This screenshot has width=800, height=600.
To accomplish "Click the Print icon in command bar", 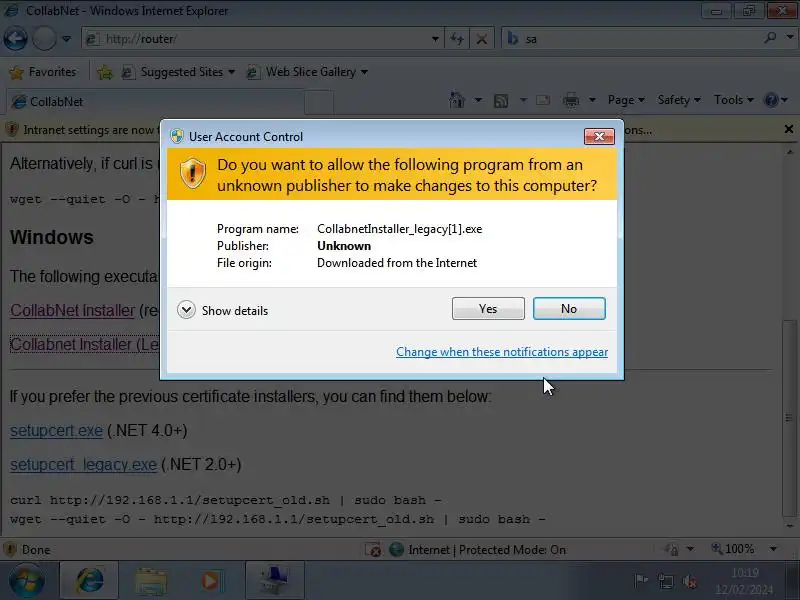I will pyautogui.click(x=571, y=100).
